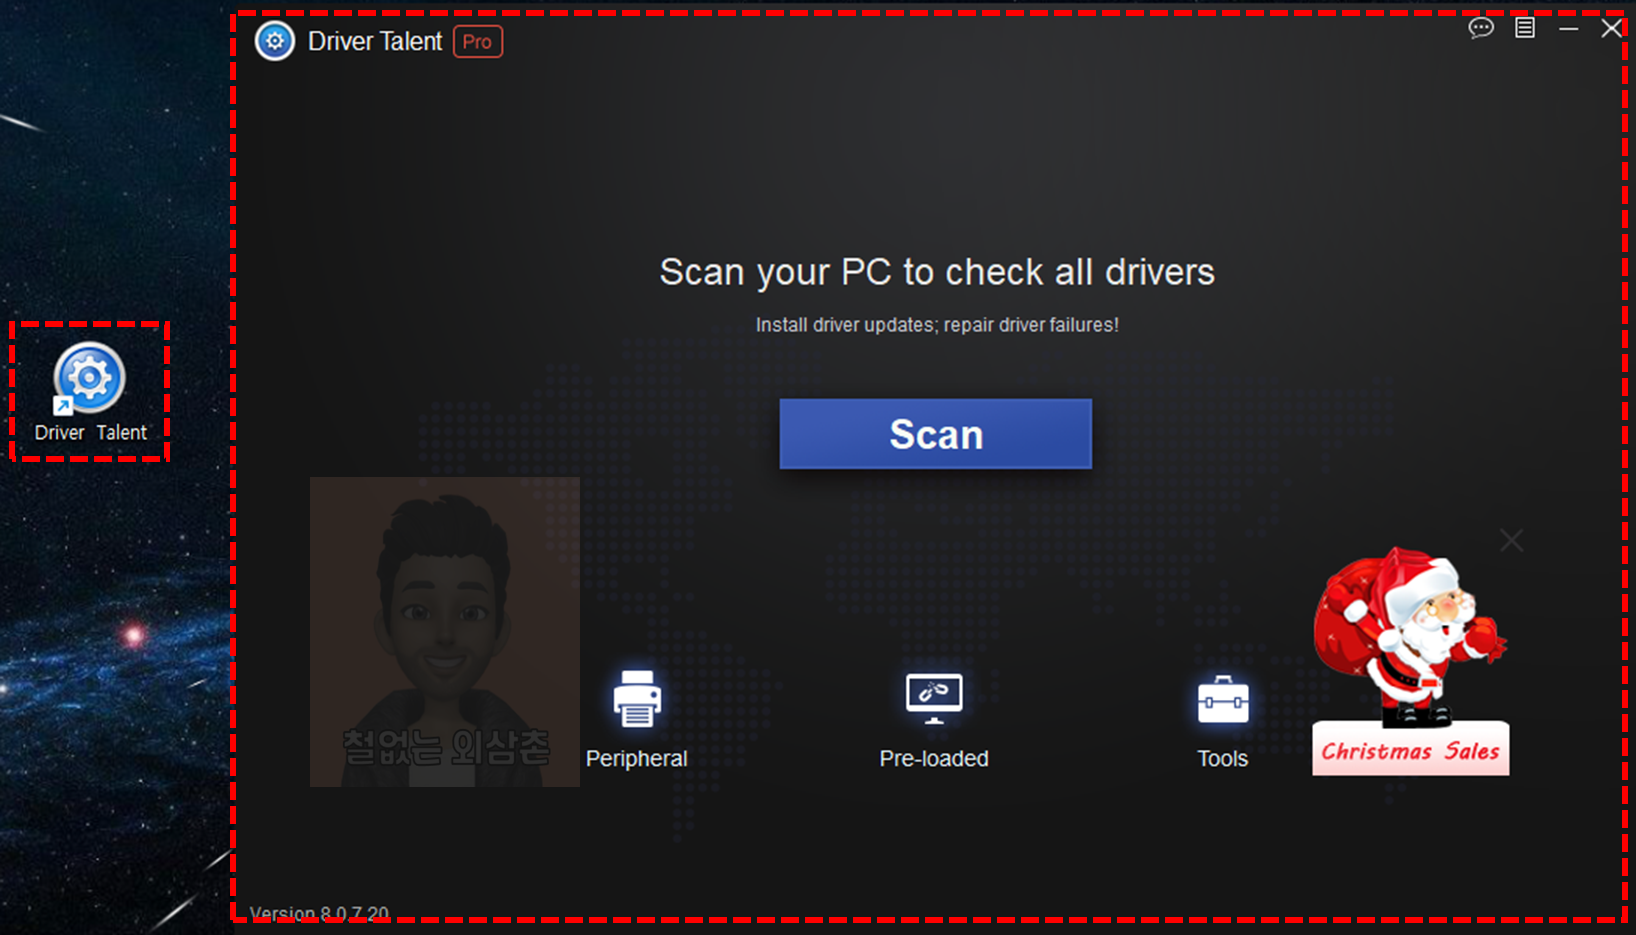Open the Peripheral drivers printer icon

click(x=637, y=699)
